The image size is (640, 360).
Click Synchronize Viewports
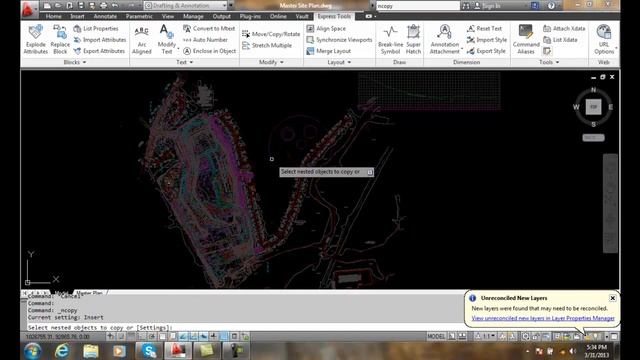pos(339,40)
